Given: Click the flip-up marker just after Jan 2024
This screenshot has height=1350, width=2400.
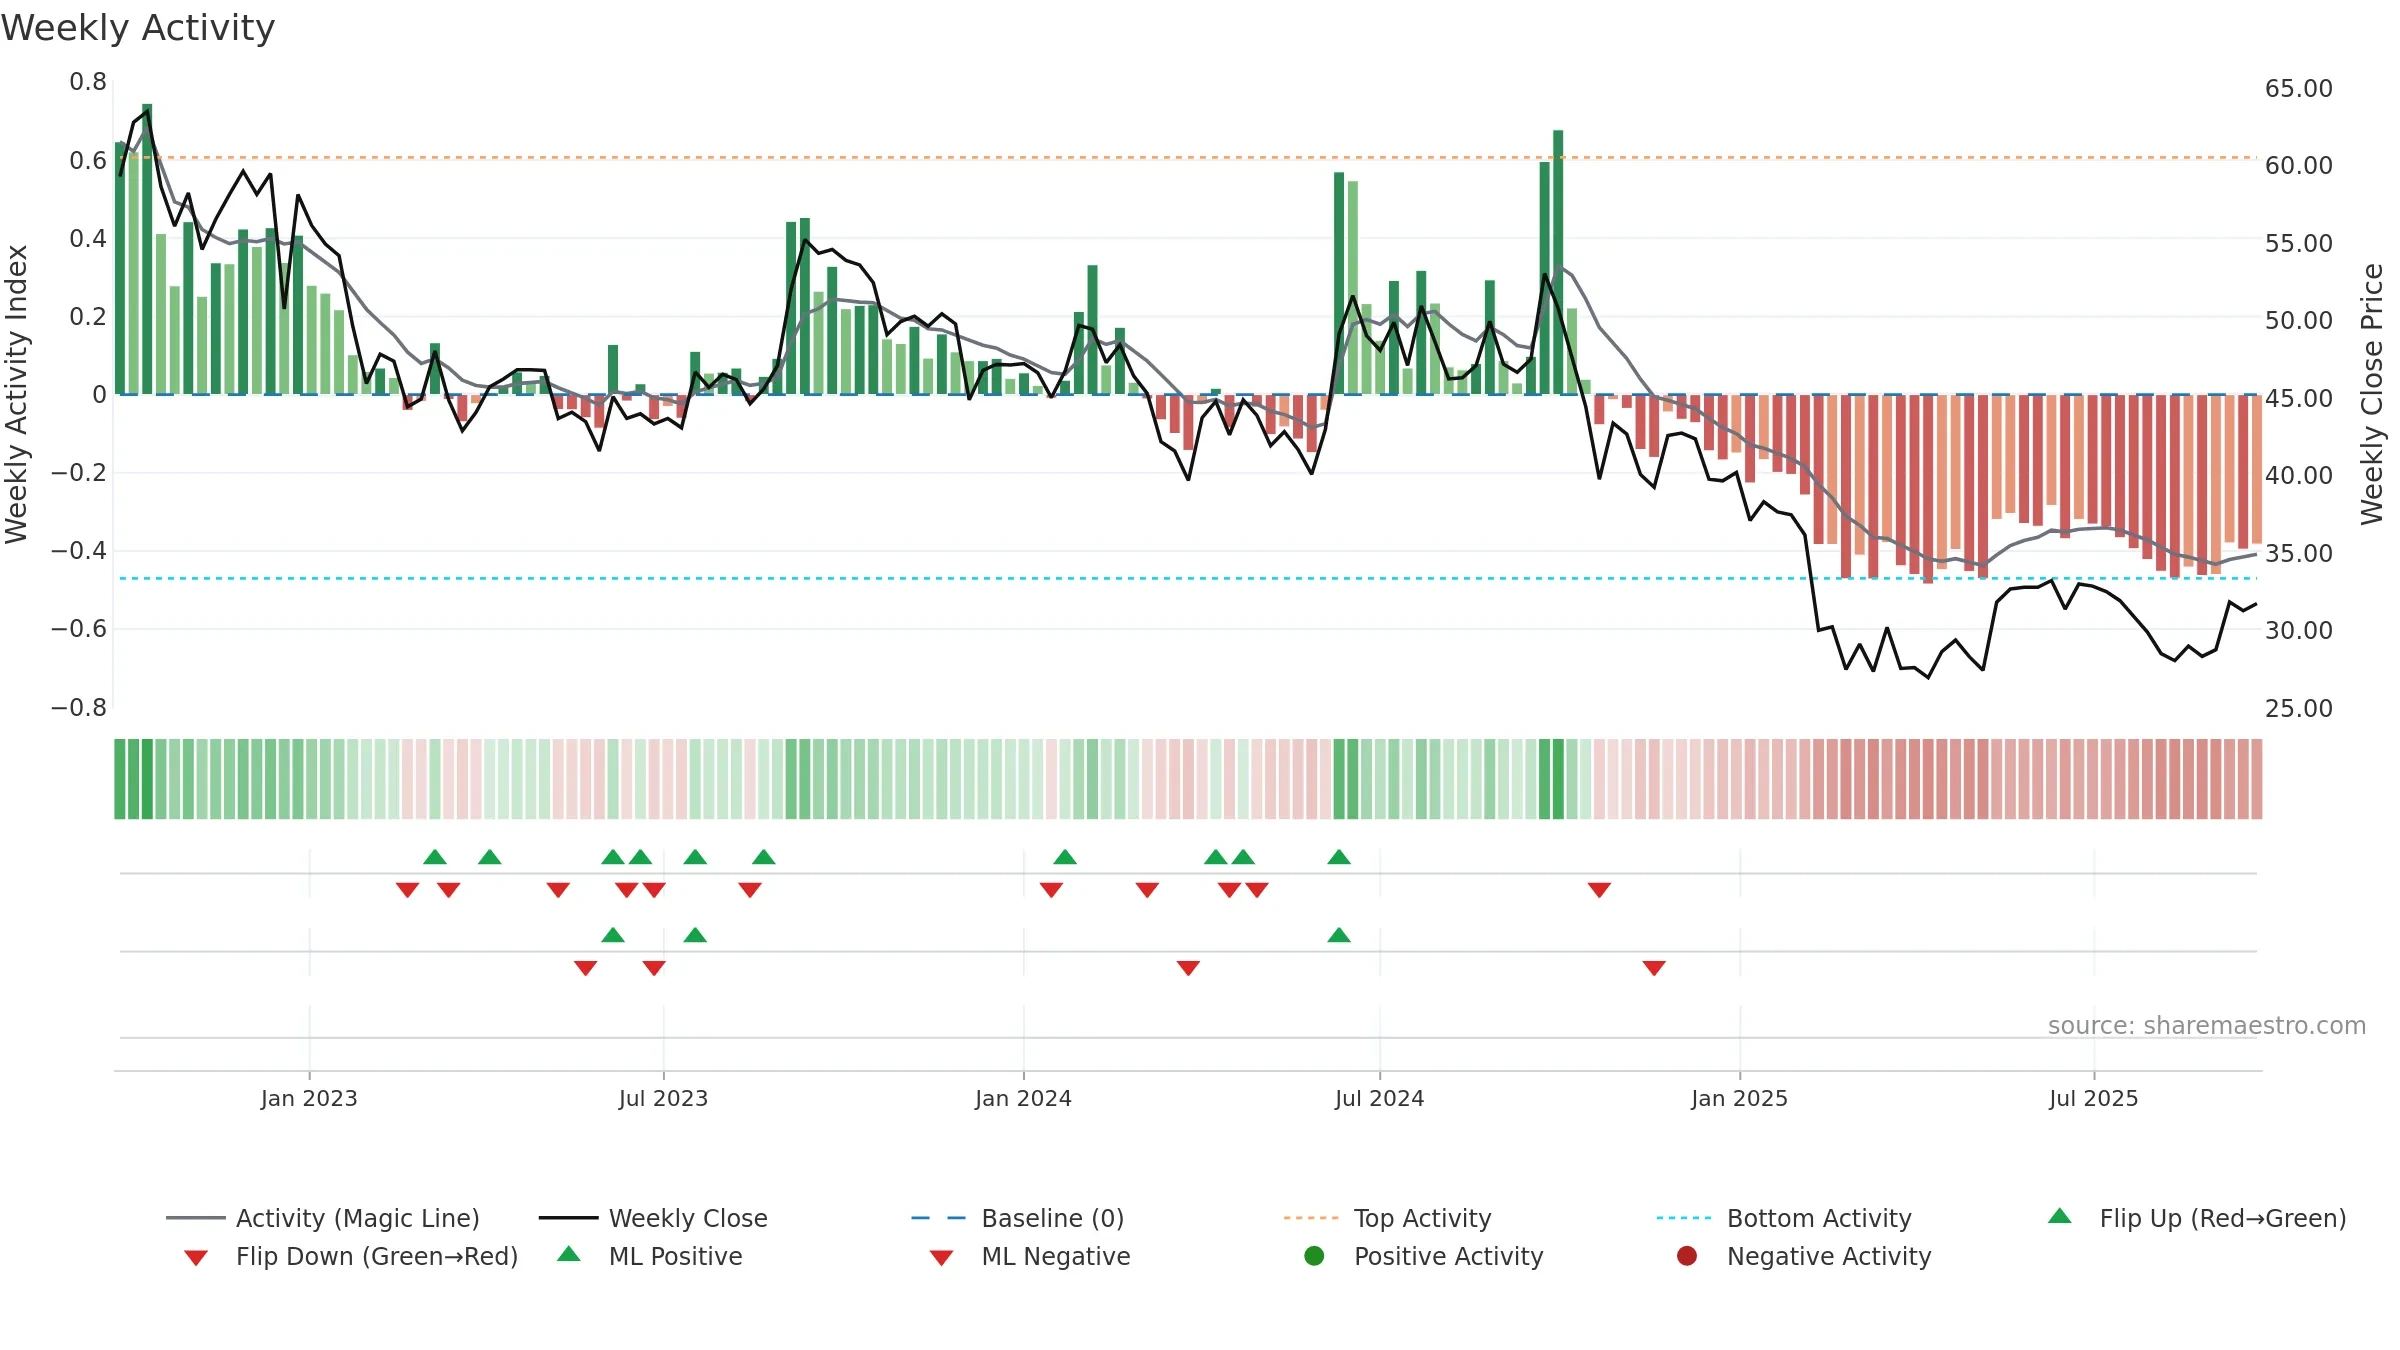Looking at the screenshot, I should coord(1065,857).
